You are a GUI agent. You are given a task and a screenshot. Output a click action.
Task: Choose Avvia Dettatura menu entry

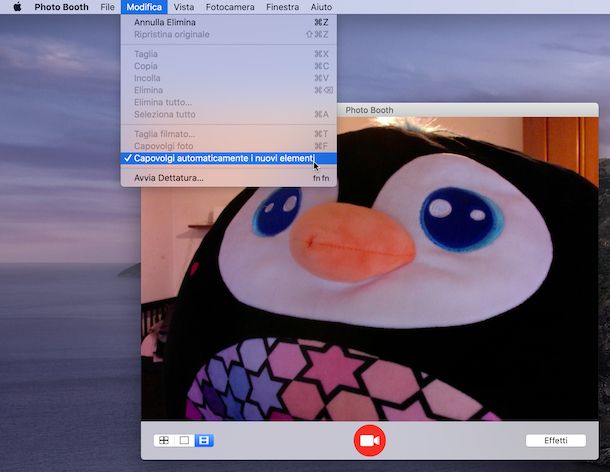point(229,178)
